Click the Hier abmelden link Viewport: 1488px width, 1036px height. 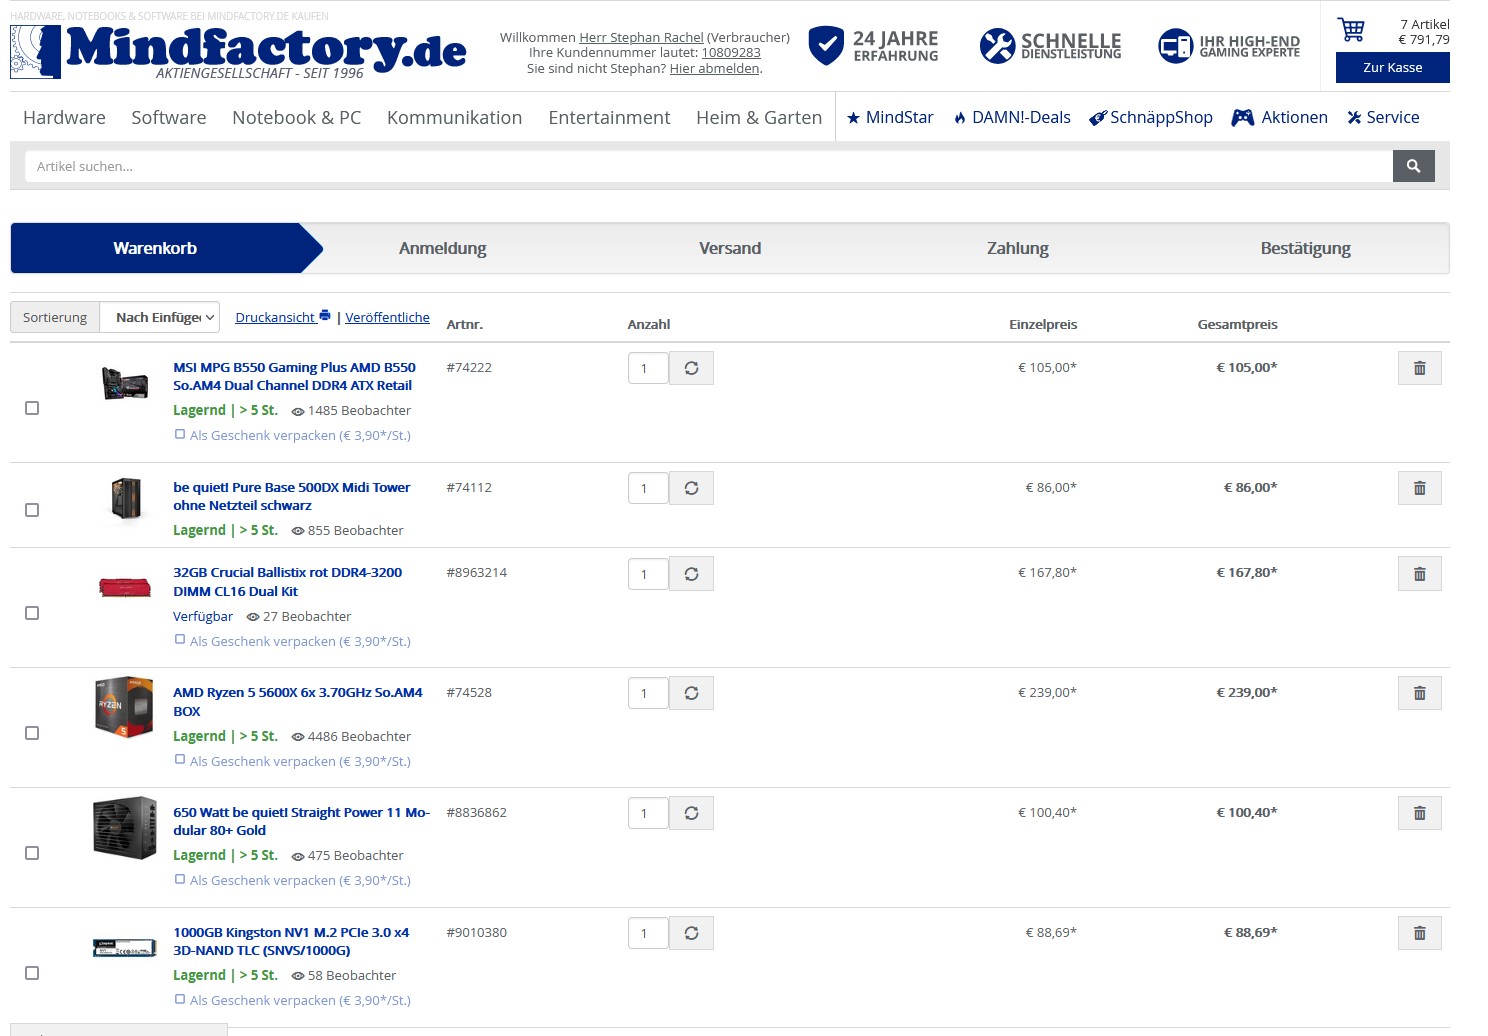point(715,68)
